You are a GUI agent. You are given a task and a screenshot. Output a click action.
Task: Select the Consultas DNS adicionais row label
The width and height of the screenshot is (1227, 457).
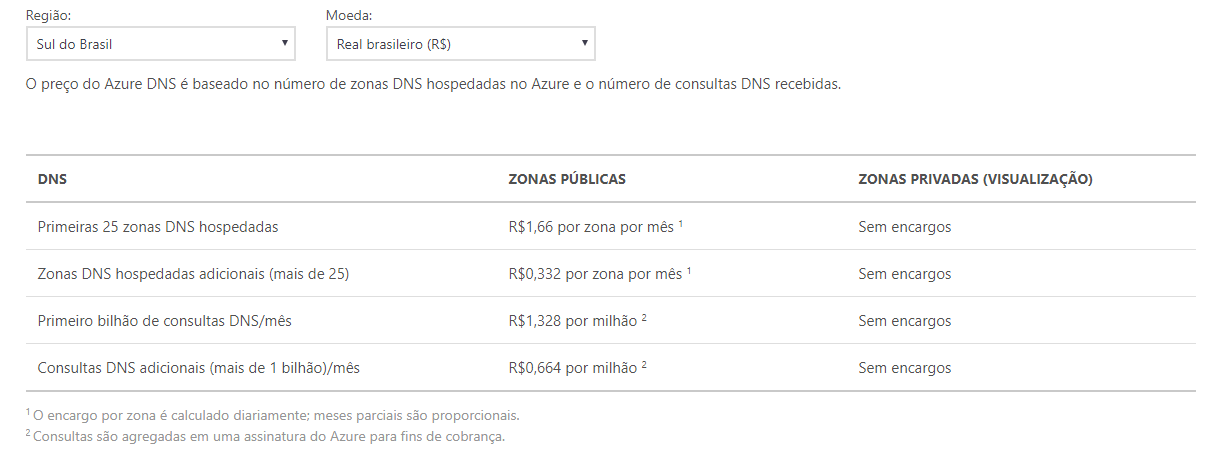[198, 368]
